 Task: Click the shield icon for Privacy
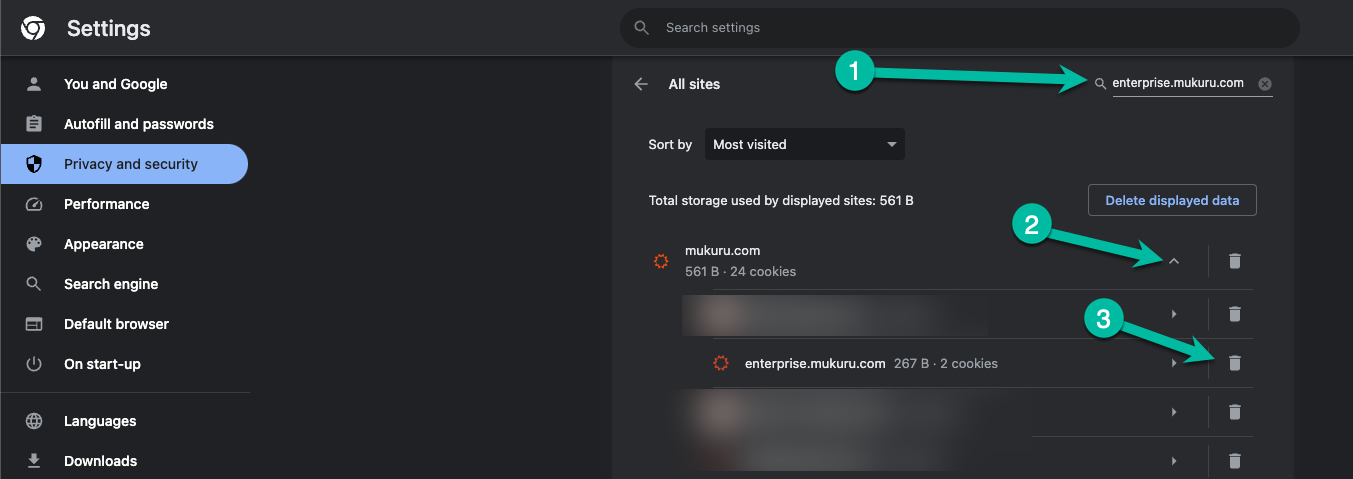pos(34,164)
